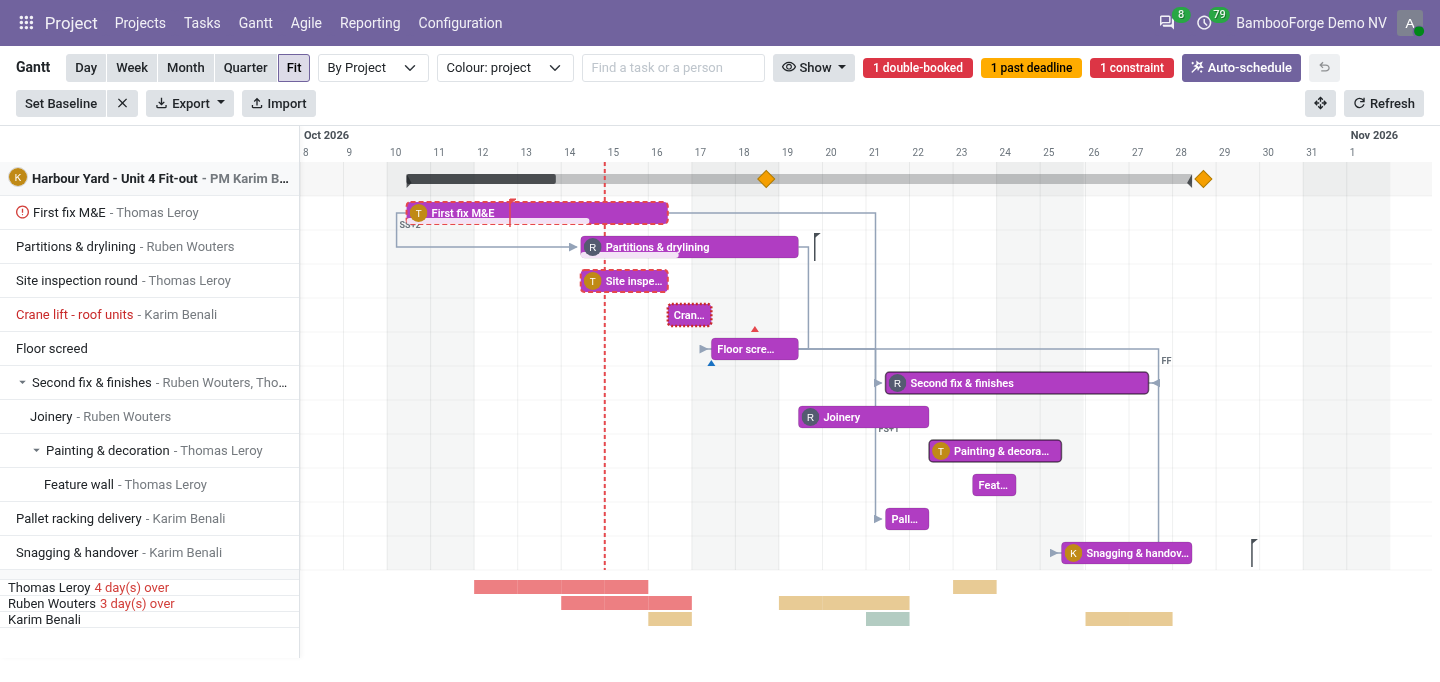This screenshot has height=682, width=1440.
Task: Open the Show visibility dropdown
Action: click(x=814, y=68)
